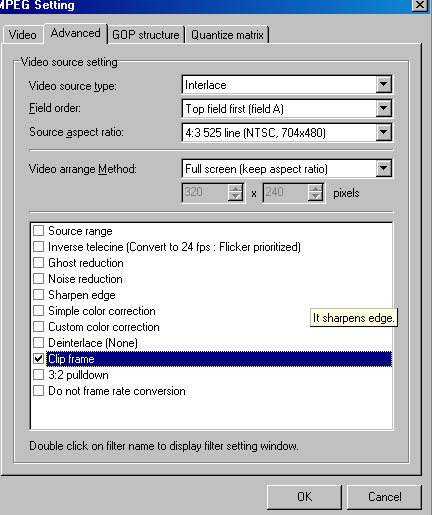The height and width of the screenshot is (515, 432).
Task: Uncheck the Clip frame checkbox
Action: 39,359
